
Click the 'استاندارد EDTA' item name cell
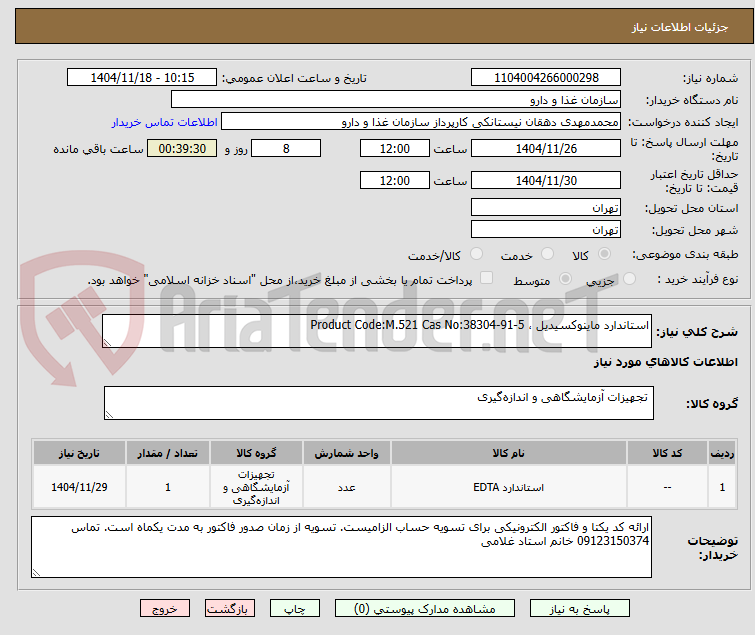(x=508, y=487)
